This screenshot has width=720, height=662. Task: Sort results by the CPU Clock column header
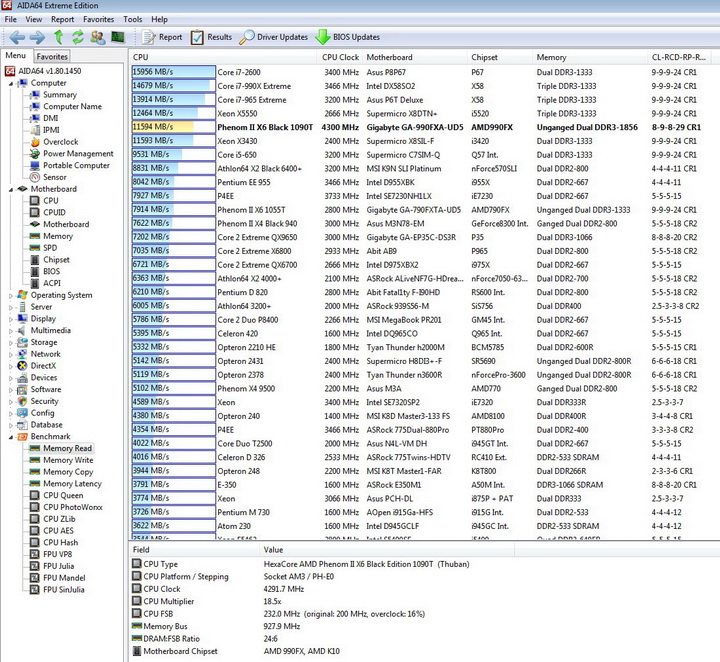pos(341,57)
